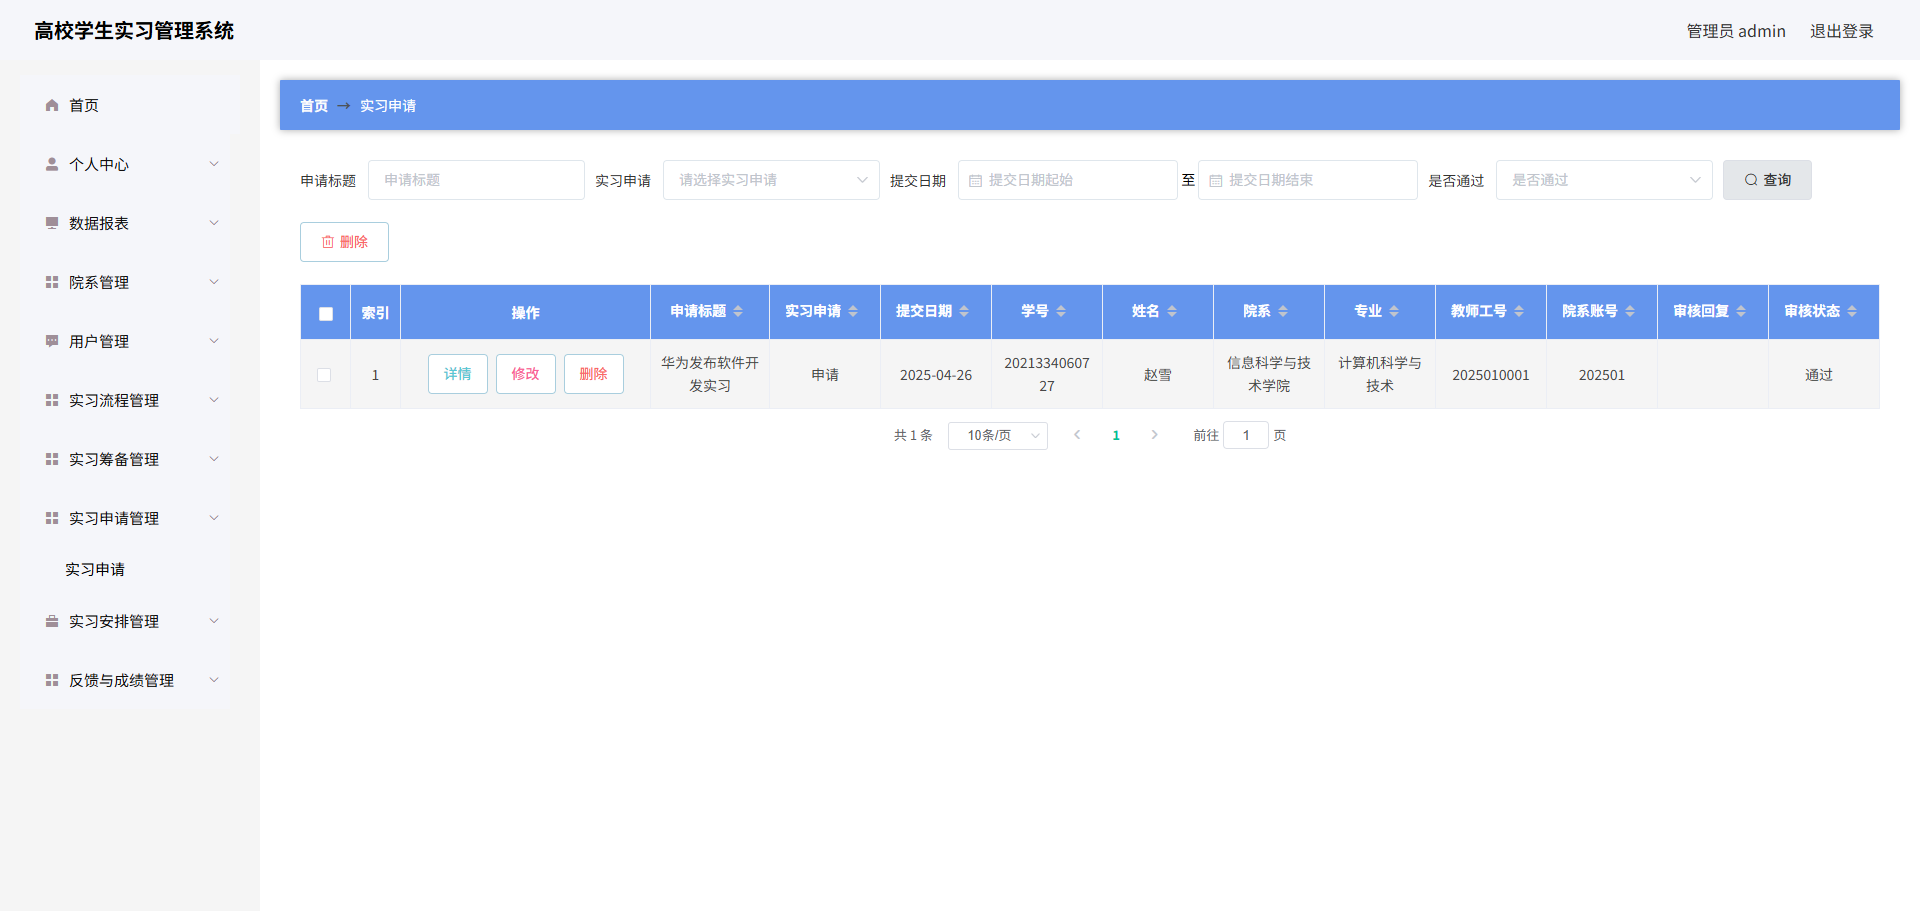This screenshot has height=911, width=1920.
Task: Click the 前往 page number input
Action: pos(1246,435)
